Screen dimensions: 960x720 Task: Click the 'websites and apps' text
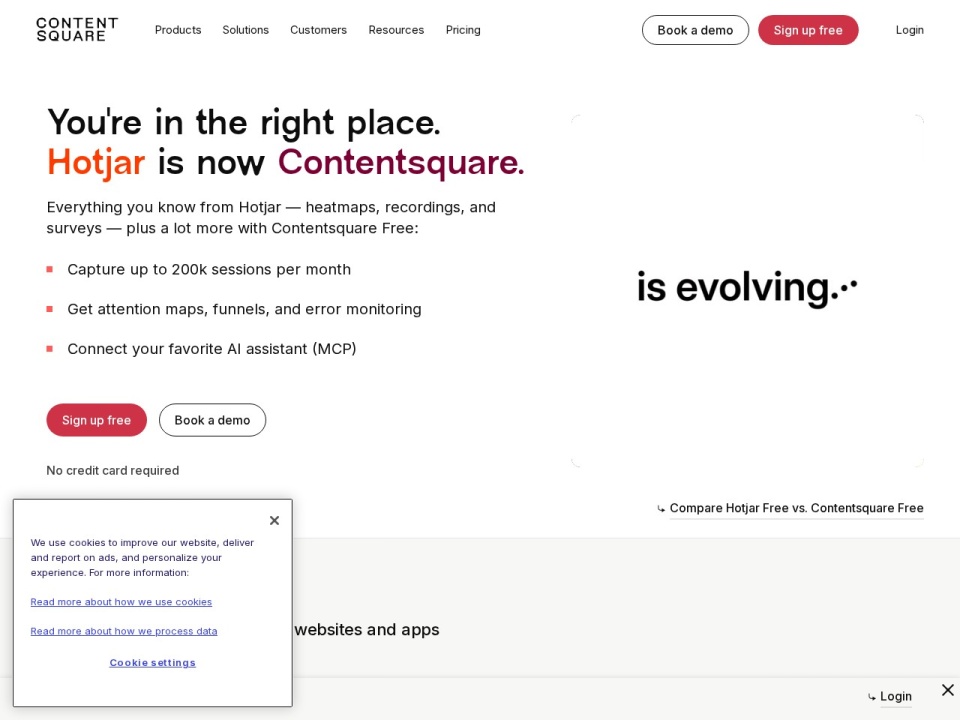click(x=367, y=629)
